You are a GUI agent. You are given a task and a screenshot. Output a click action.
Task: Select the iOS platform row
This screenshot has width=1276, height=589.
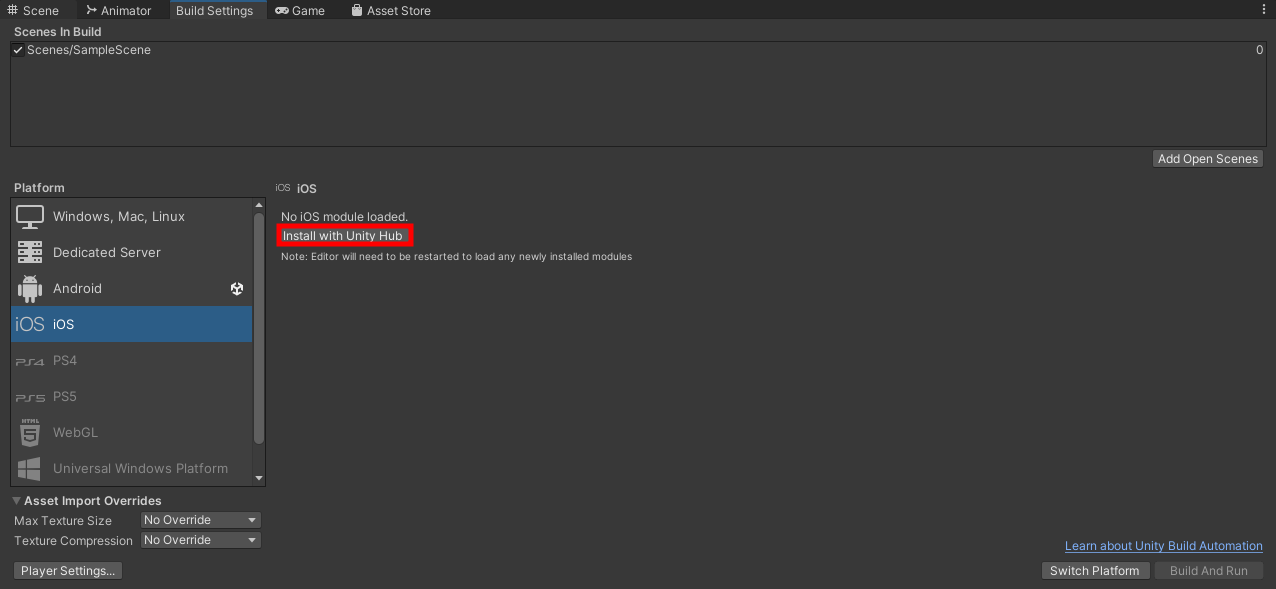pos(131,324)
